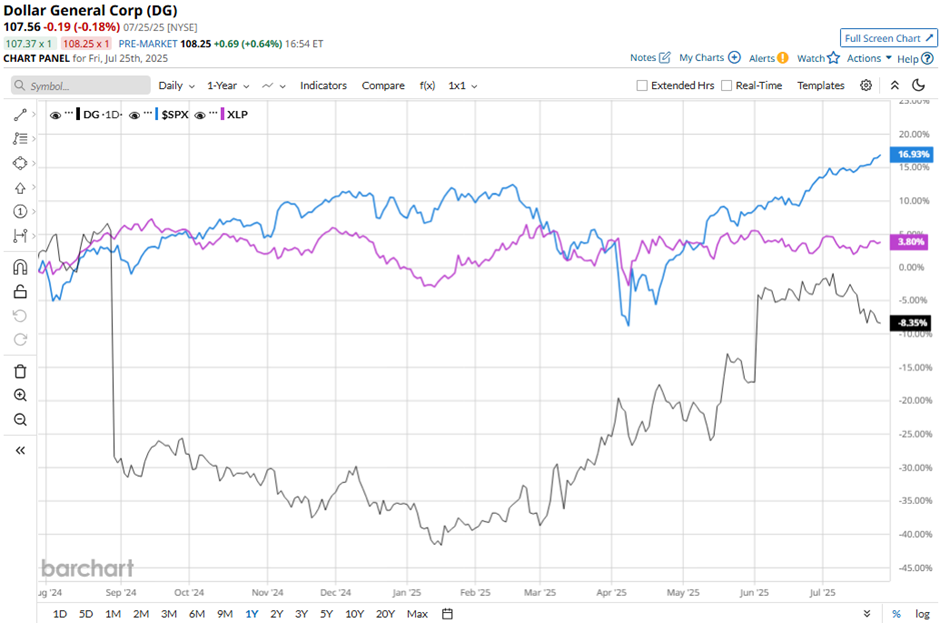Image resolution: width=940 pixels, height=623 pixels.
Task: Click the -8.35% DG price label
Action: pos(911,323)
